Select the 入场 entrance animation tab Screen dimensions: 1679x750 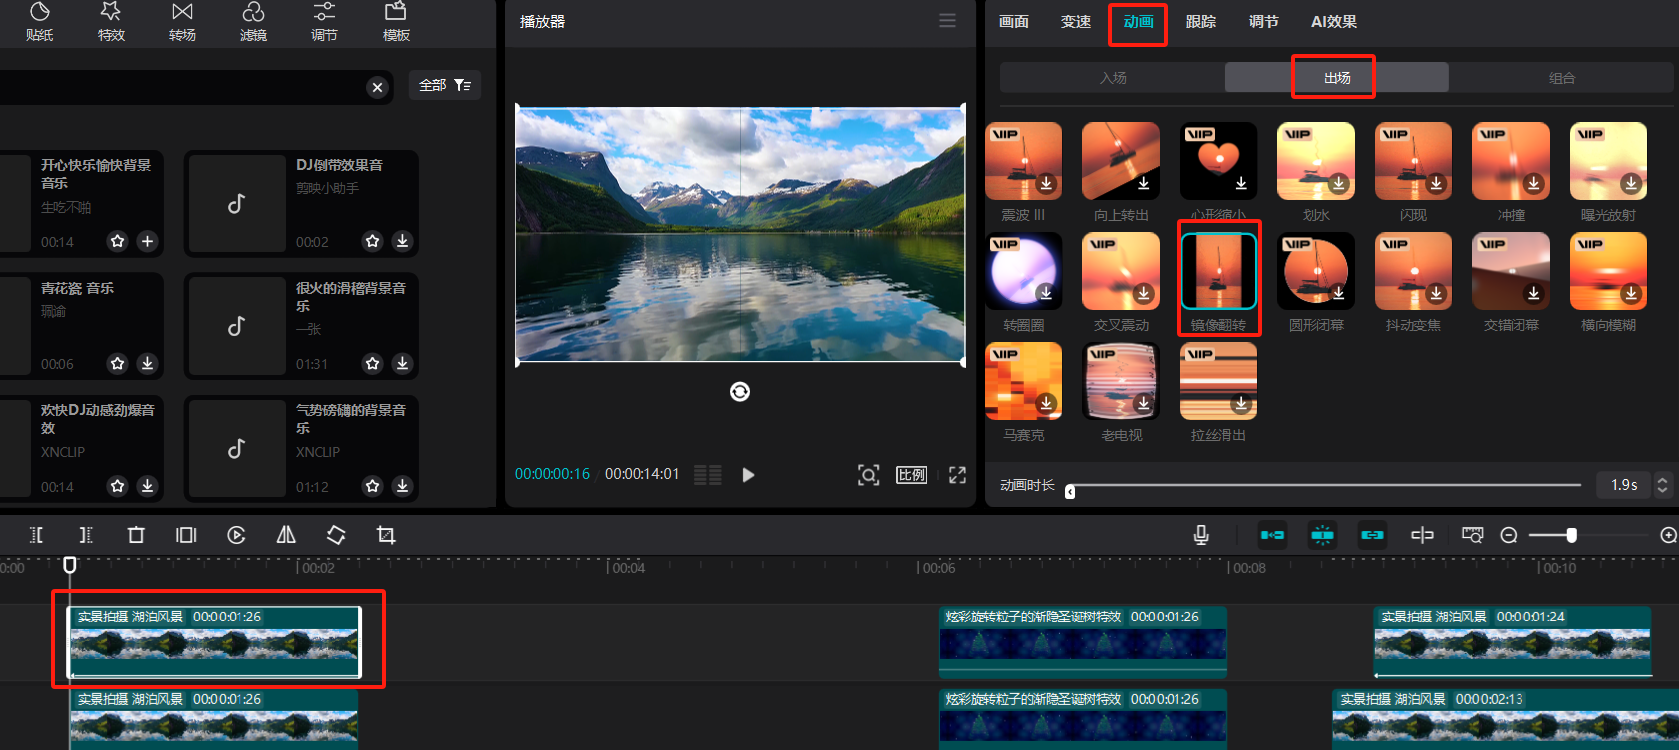[1112, 78]
